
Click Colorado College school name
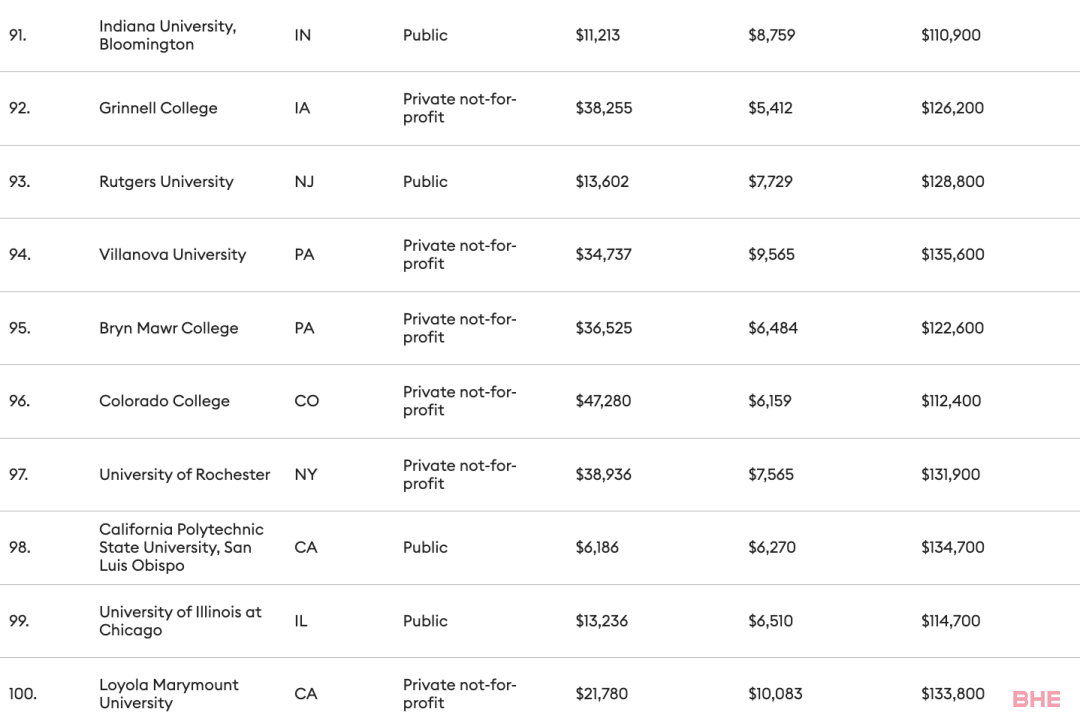click(x=164, y=401)
